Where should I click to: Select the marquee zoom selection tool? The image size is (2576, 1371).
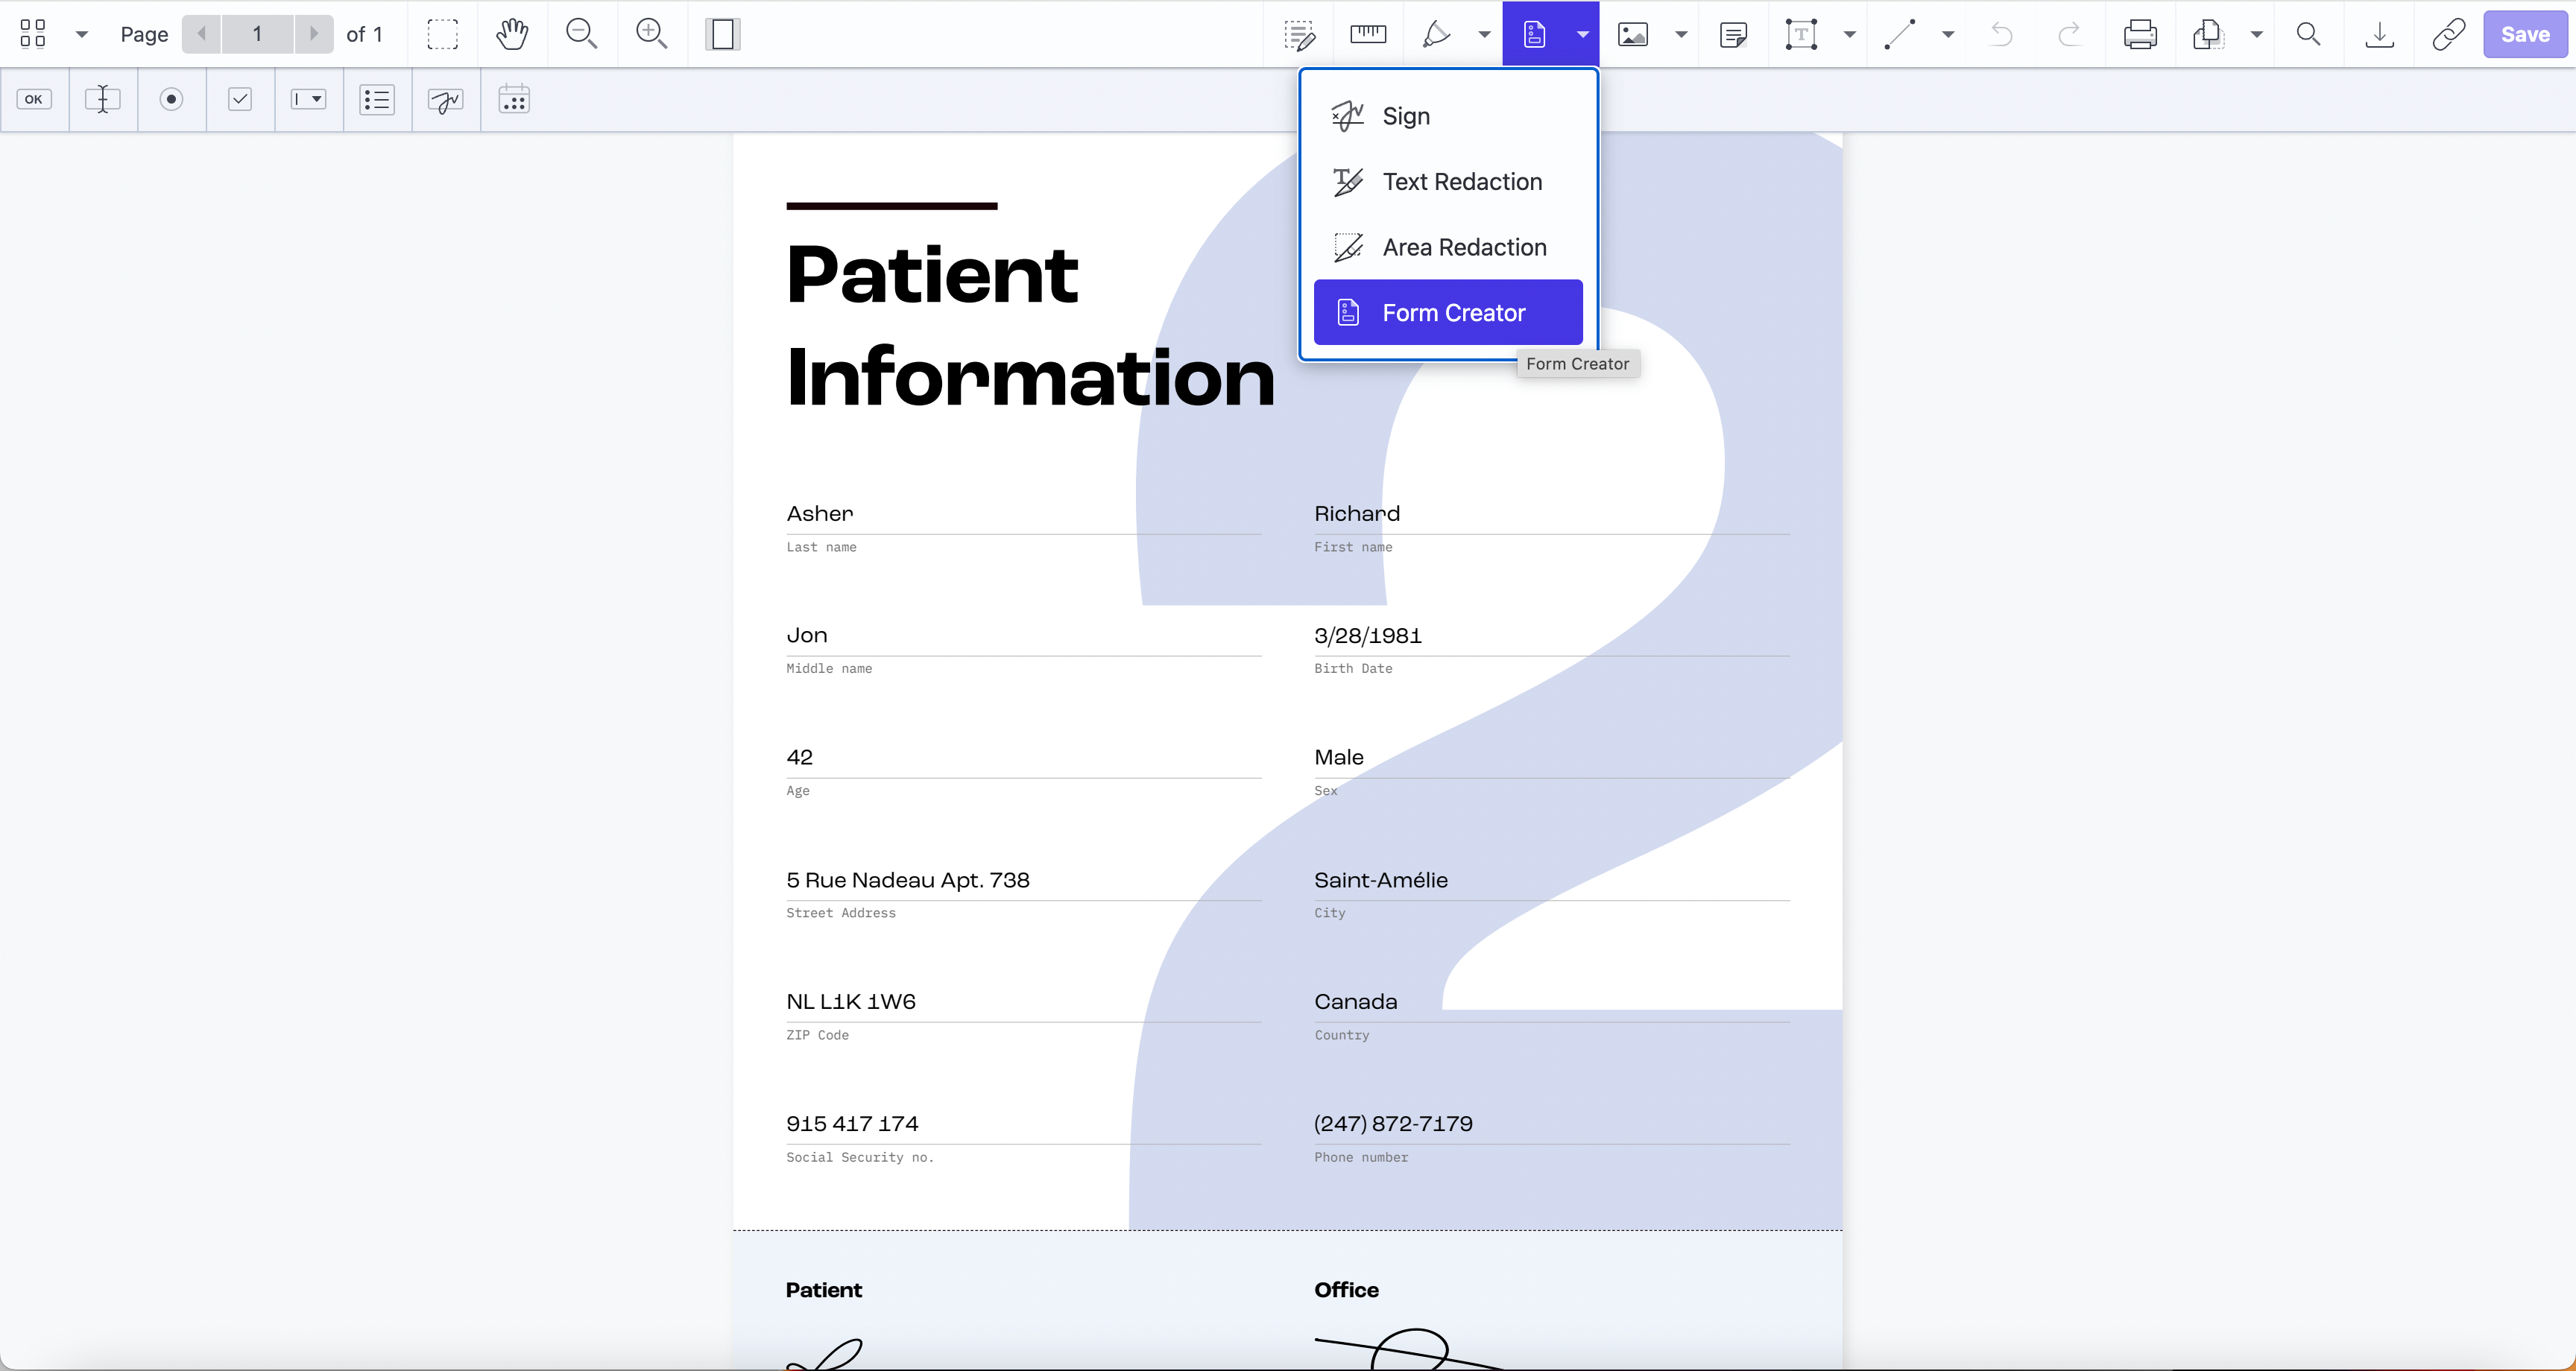[443, 34]
